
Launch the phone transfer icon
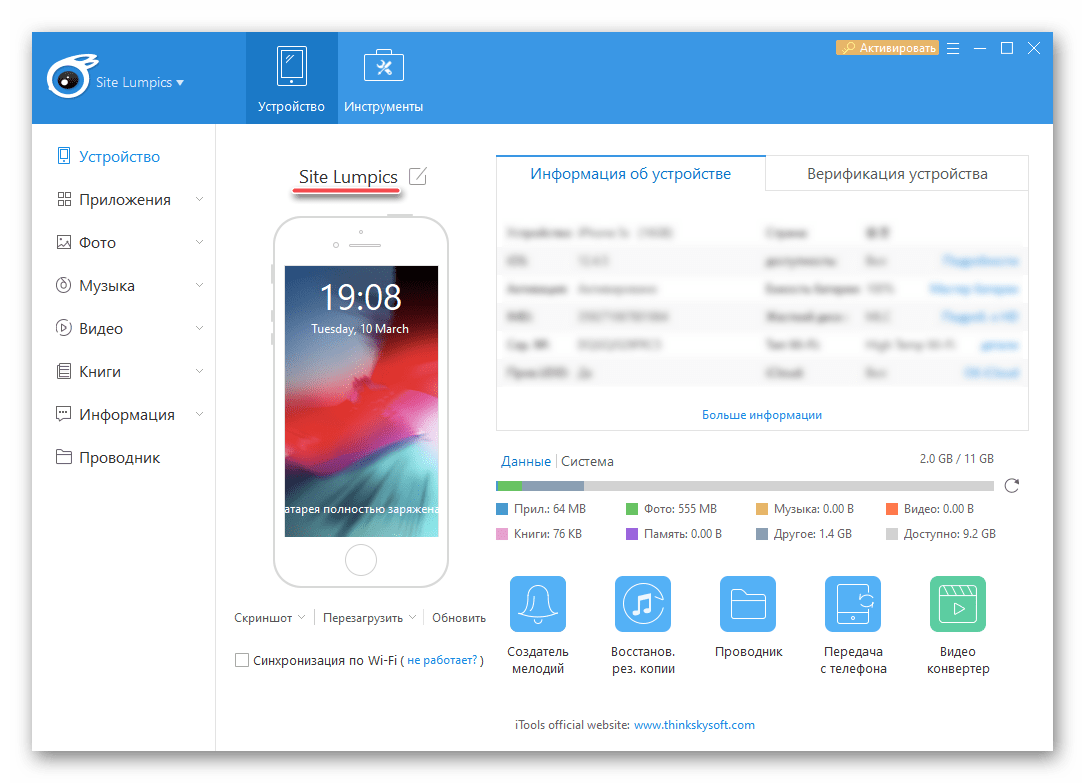853,604
